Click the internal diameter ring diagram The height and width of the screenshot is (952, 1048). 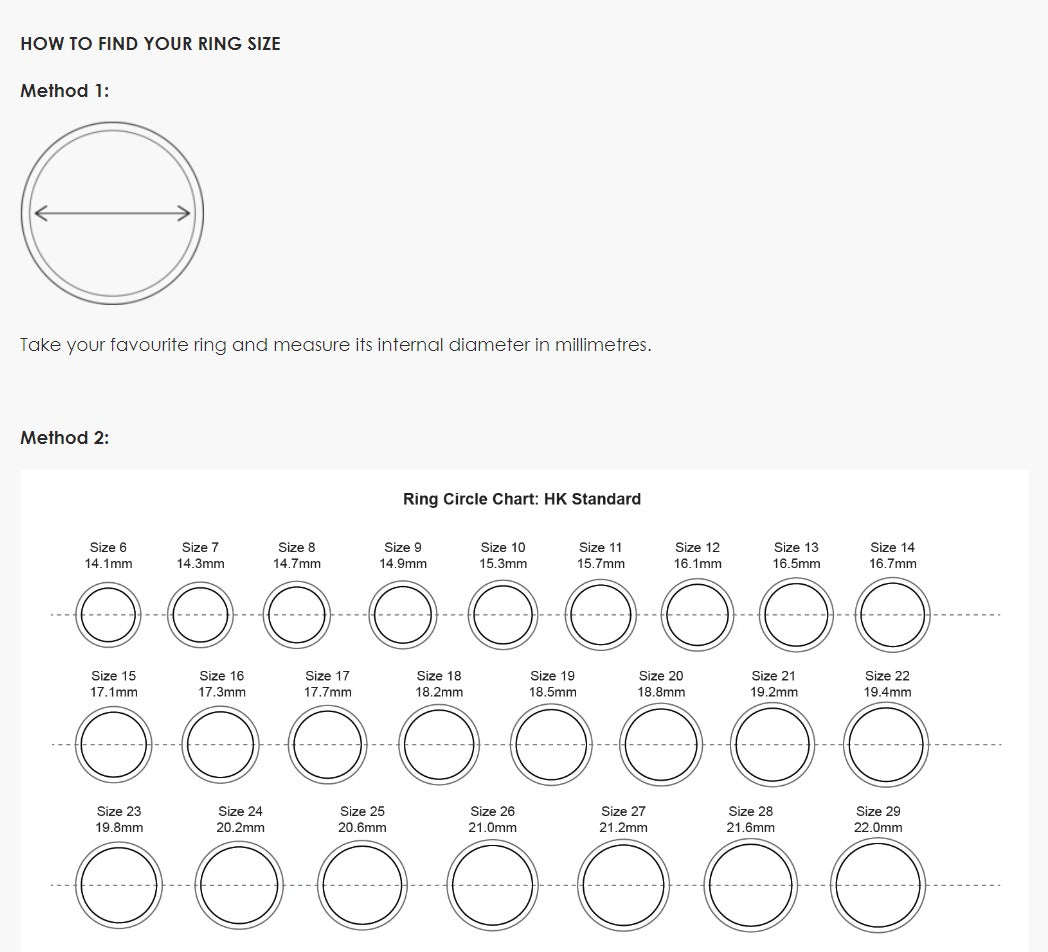click(112, 213)
